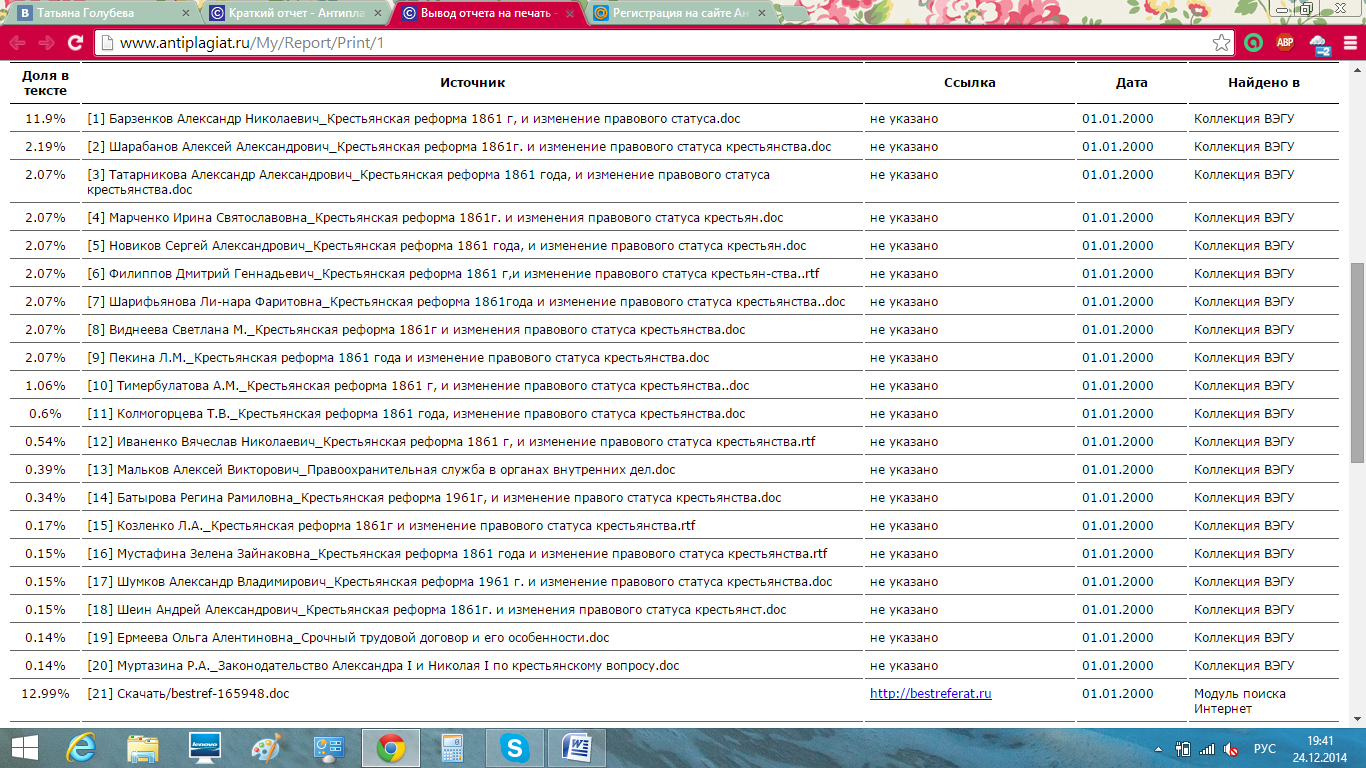
Task: Open File Explorer from the taskbar
Action: (142, 748)
